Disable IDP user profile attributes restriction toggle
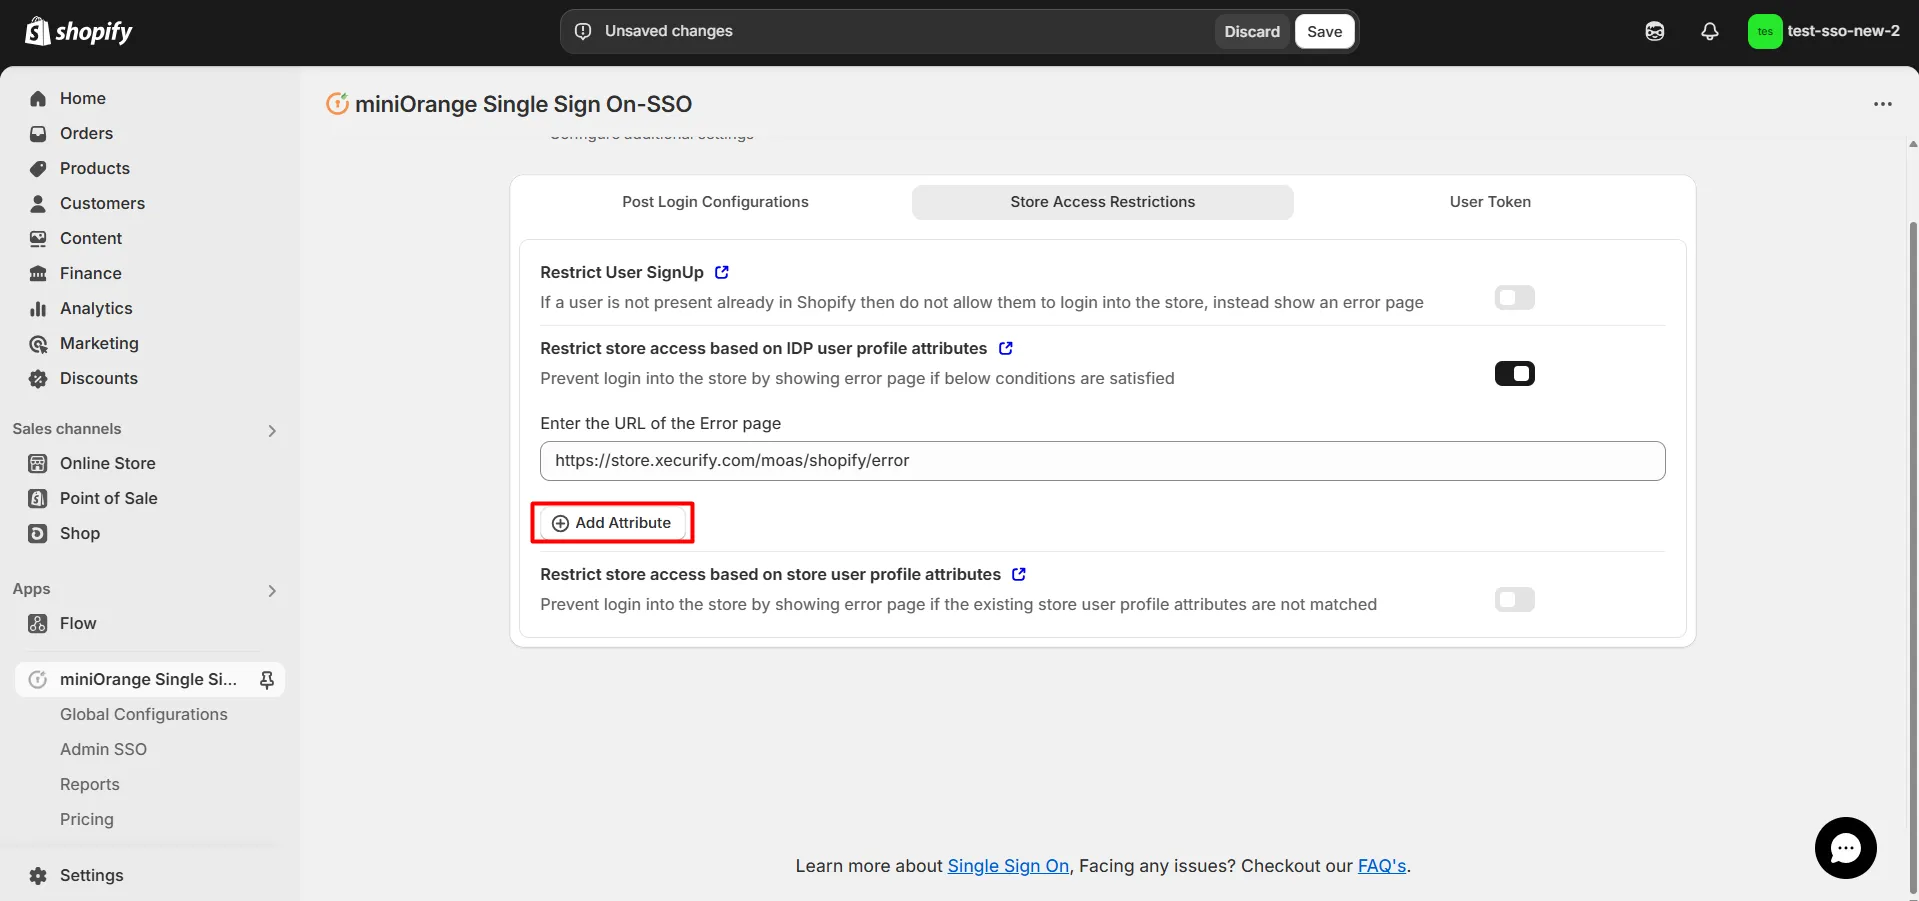The image size is (1919, 901). coord(1514,373)
